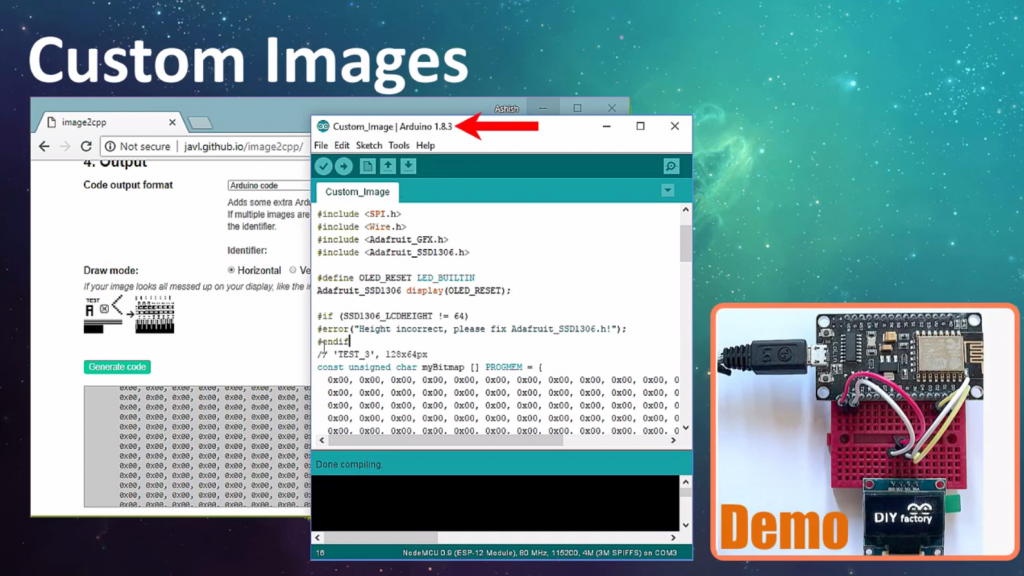
Task: Click the Arduino logo in the title bar
Action: [x=322, y=126]
